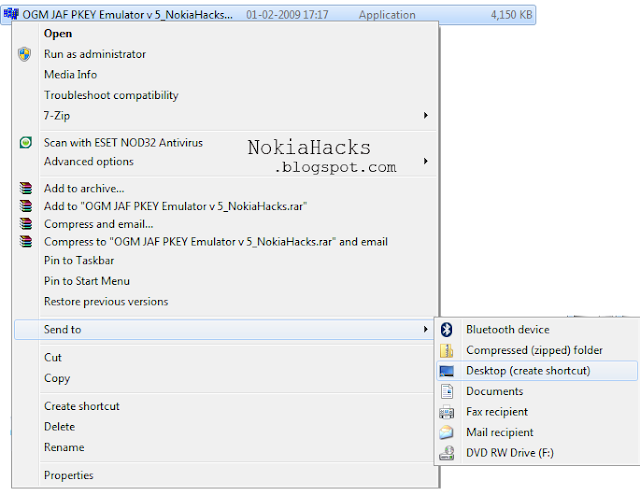Select Restore previous versions
Viewport: 640px width, 495px height.
[225, 301]
